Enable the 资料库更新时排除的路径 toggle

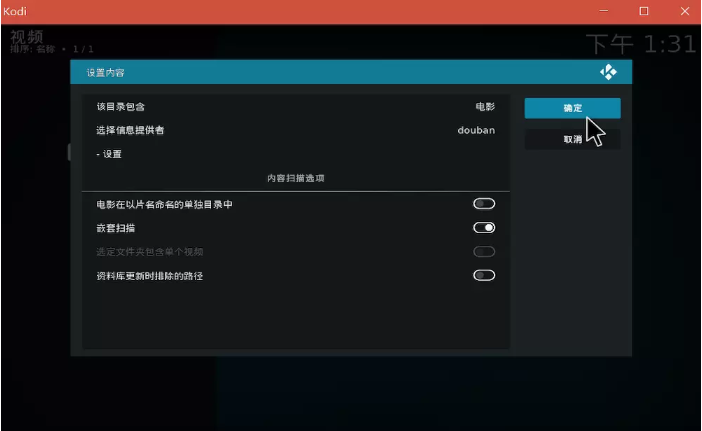click(x=484, y=276)
